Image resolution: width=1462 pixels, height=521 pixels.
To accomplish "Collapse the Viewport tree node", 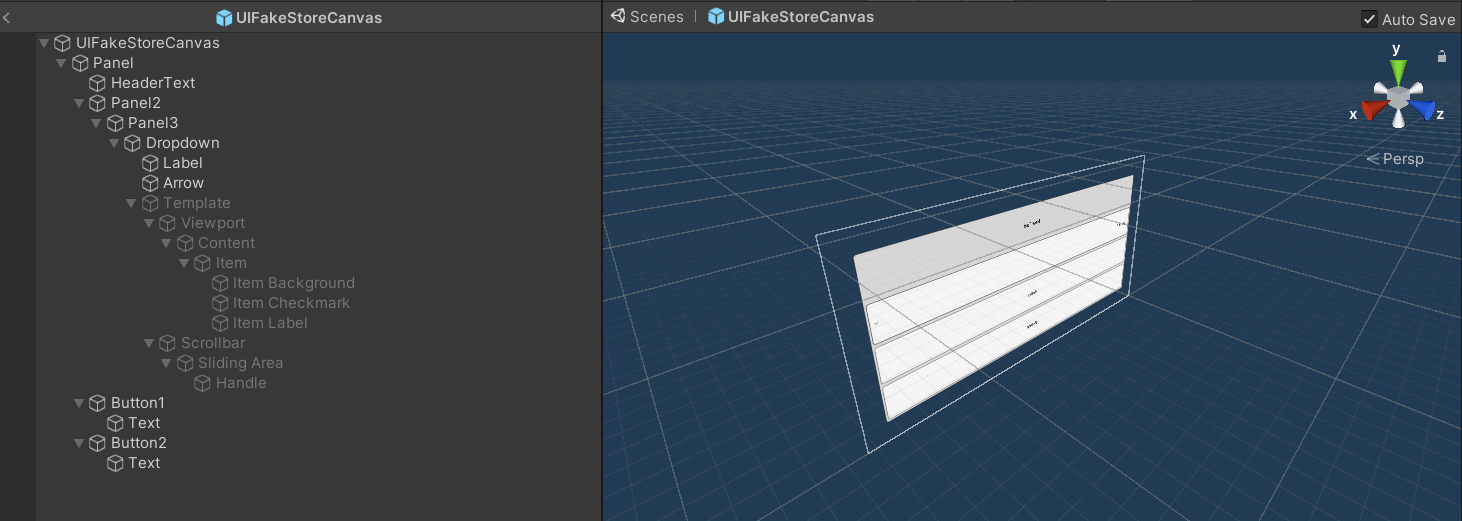I will (x=149, y=223).
